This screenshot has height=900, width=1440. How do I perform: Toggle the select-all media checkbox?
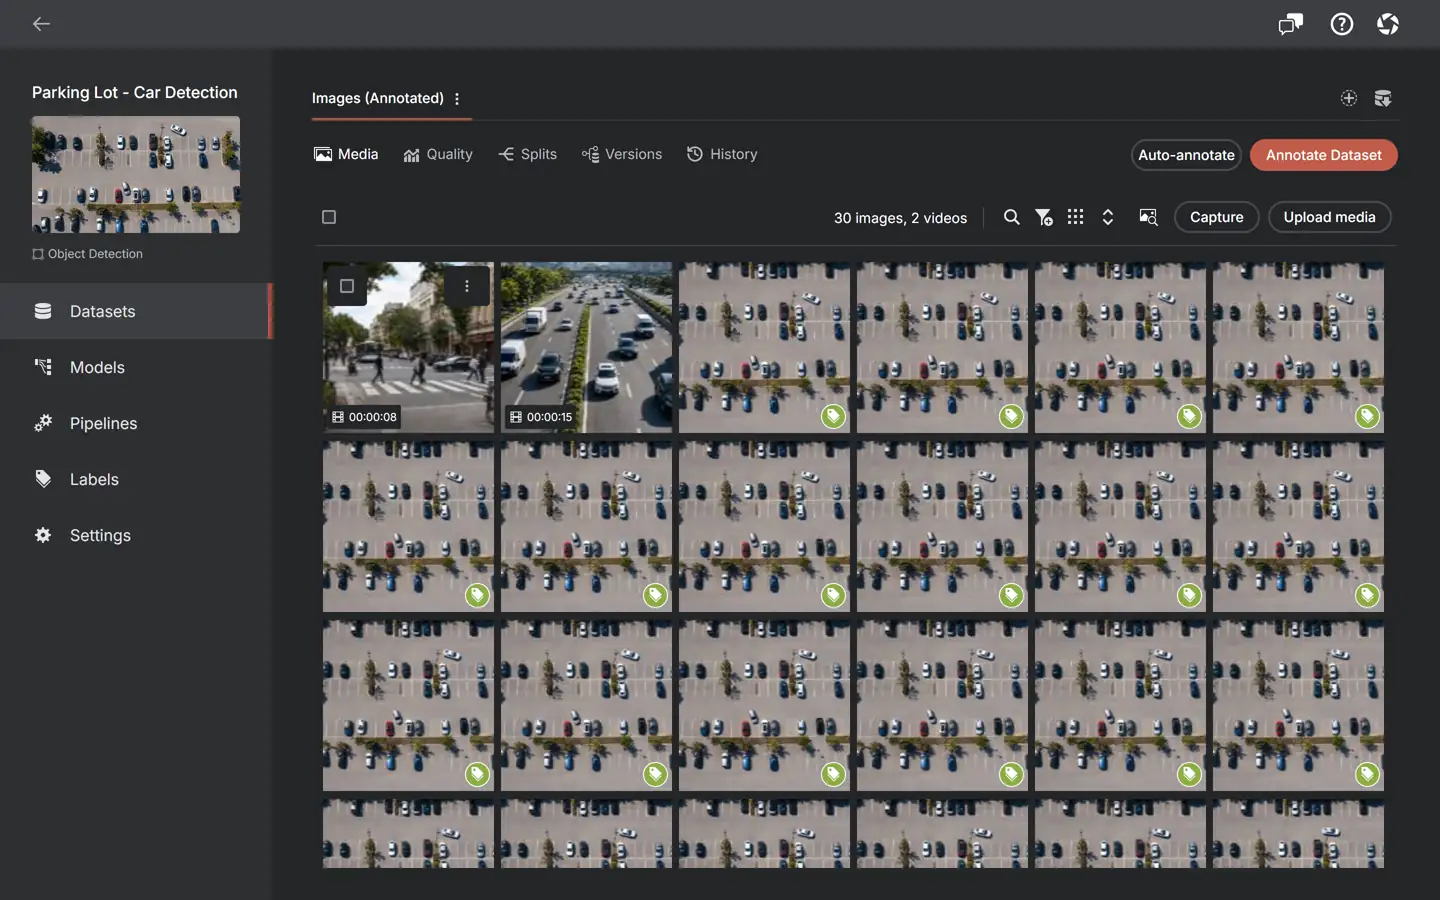(x=329, y=217)
